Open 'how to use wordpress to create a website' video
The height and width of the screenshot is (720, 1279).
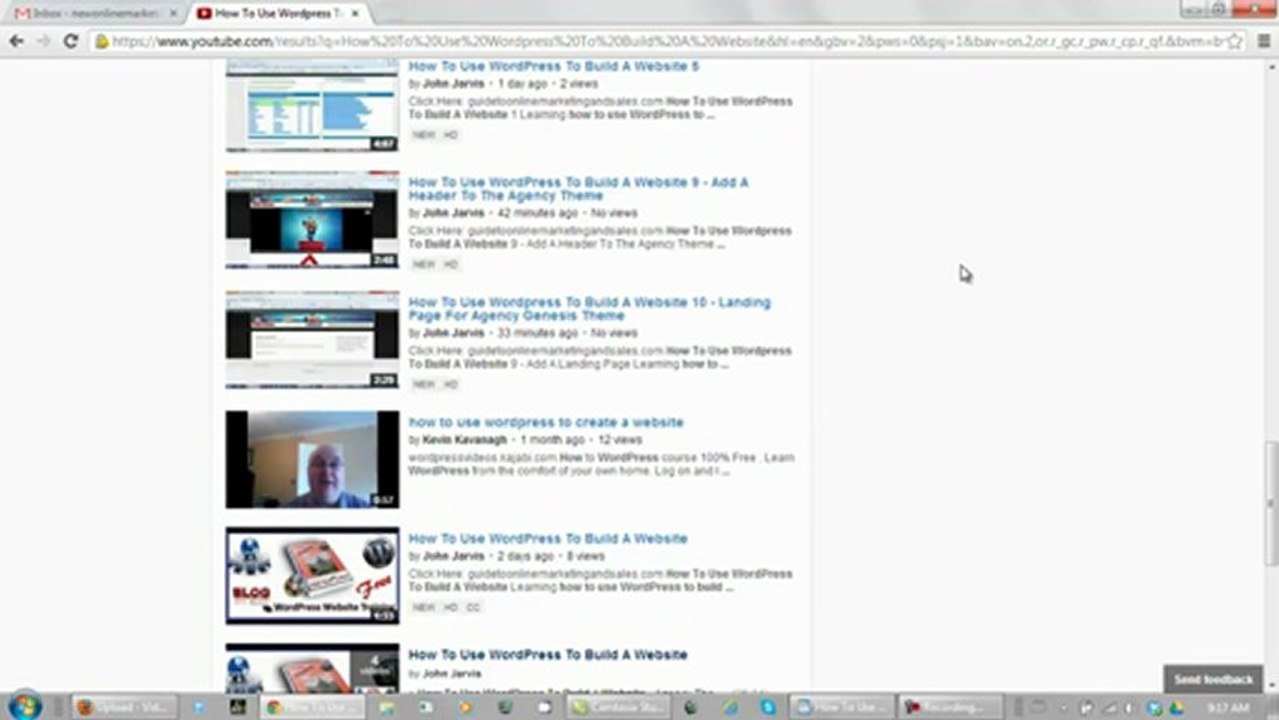[546, 422]
